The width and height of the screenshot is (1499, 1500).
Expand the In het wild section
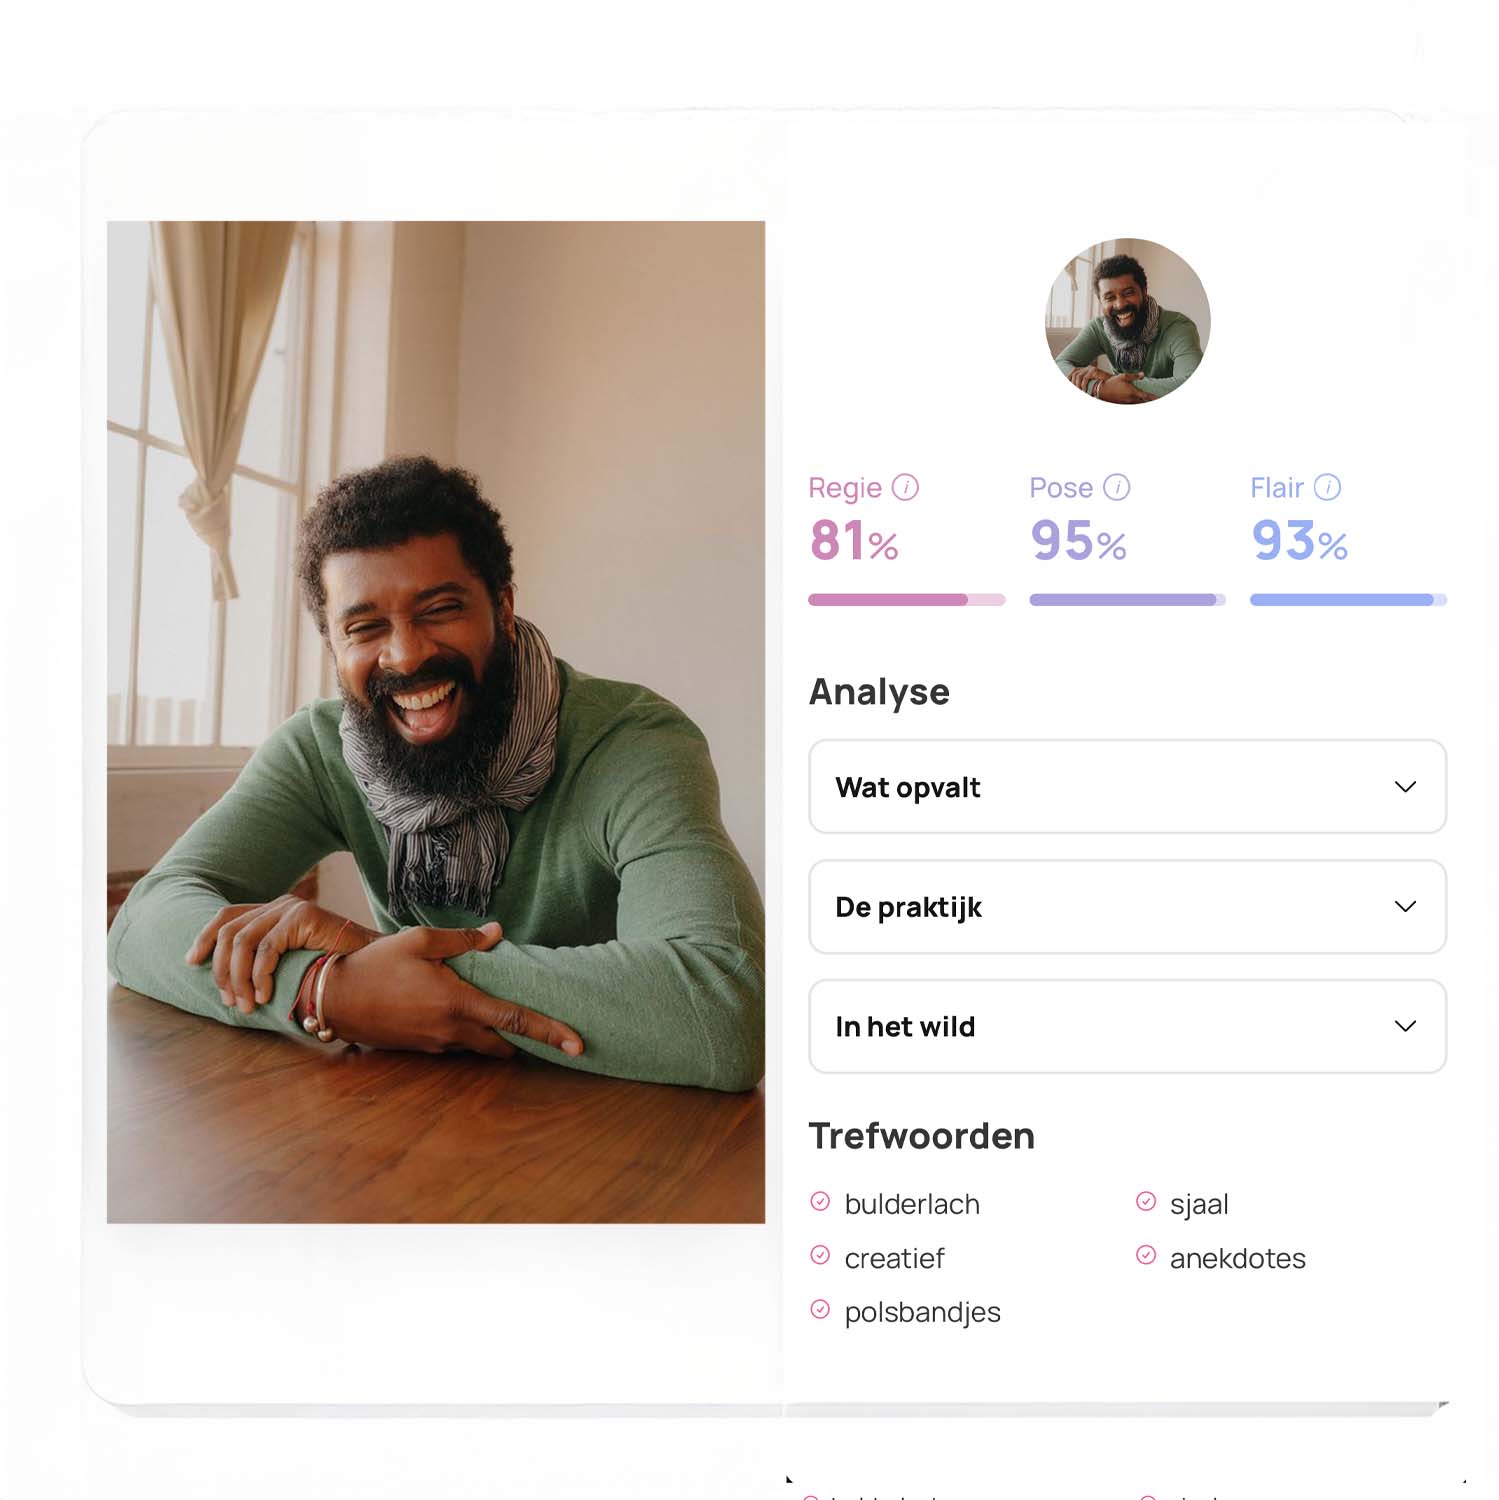coord(1127,1027)
